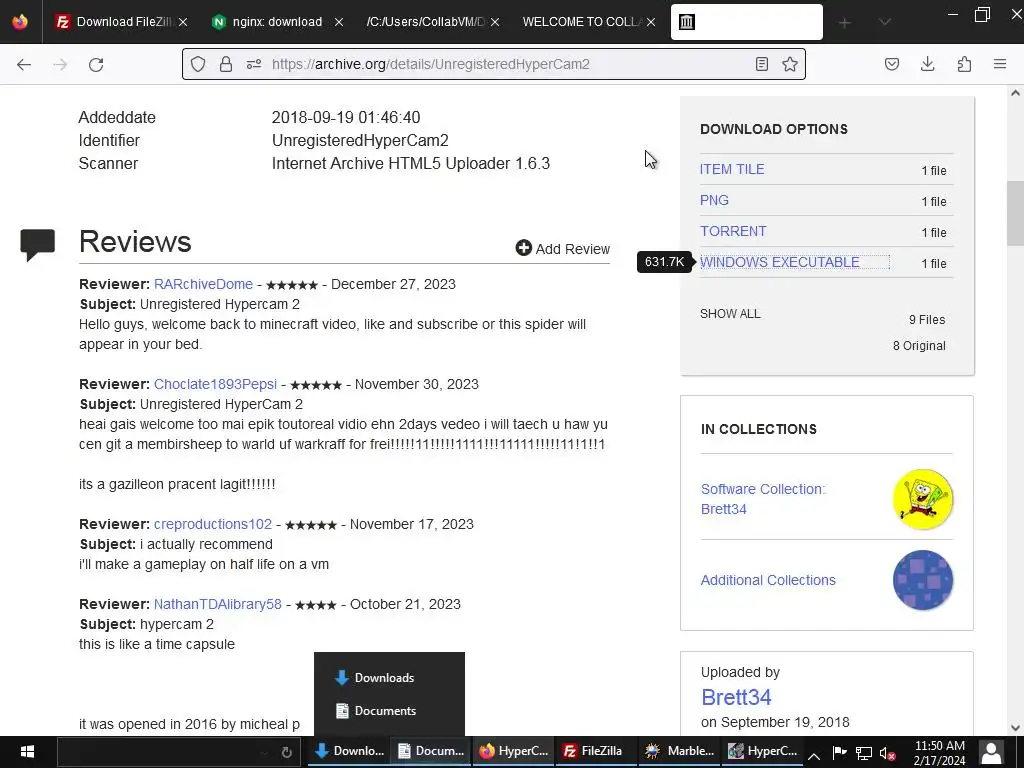The height and width of the screenshot is (768, 1024).
Task: Download the TORRENT file
Action: (x=733, y=231)
